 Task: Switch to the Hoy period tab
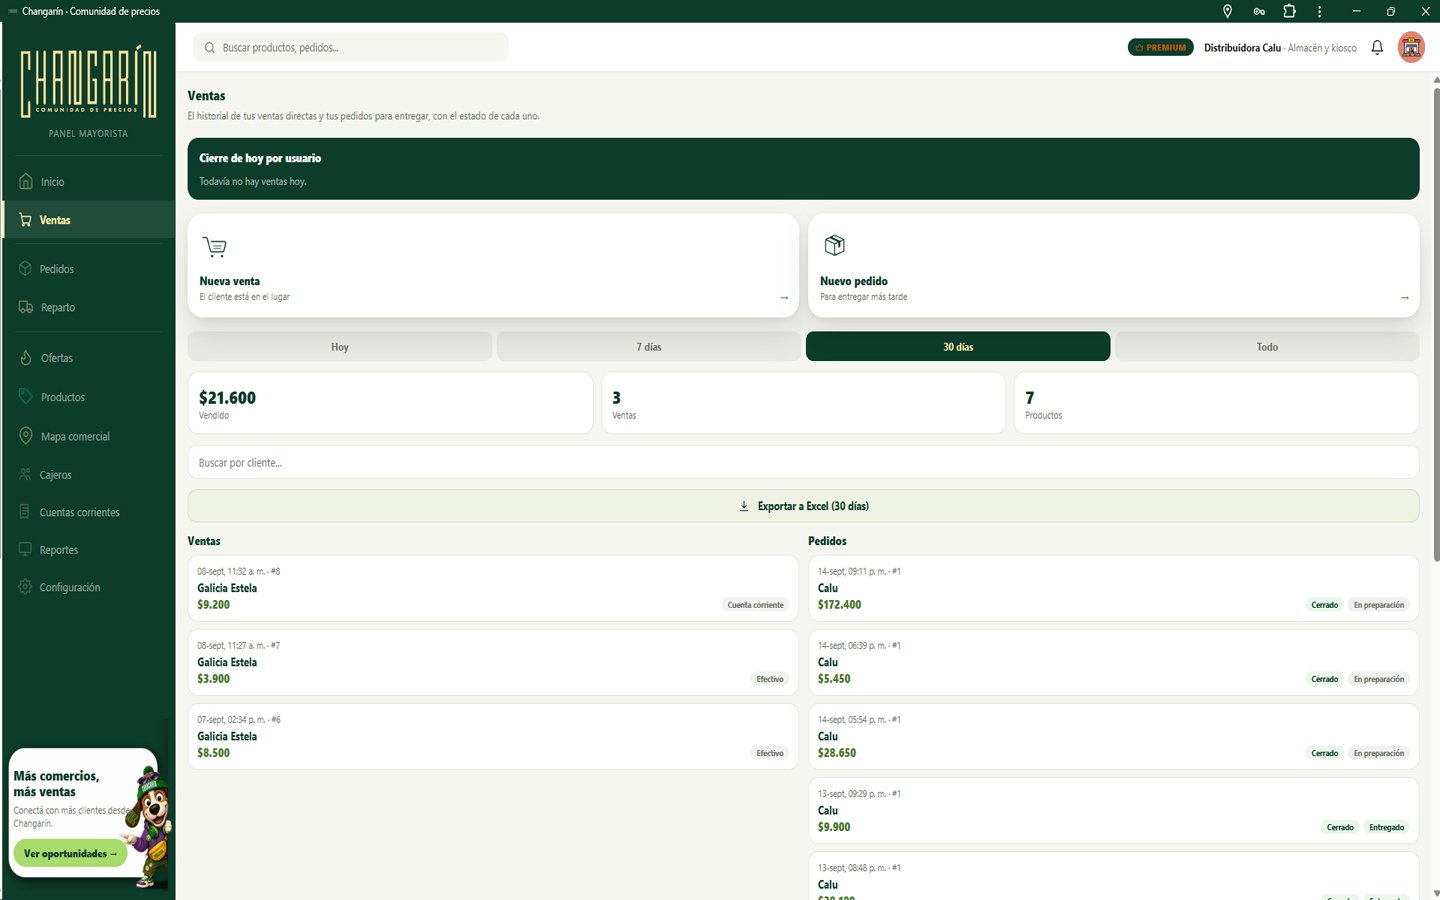coord(340,346)
